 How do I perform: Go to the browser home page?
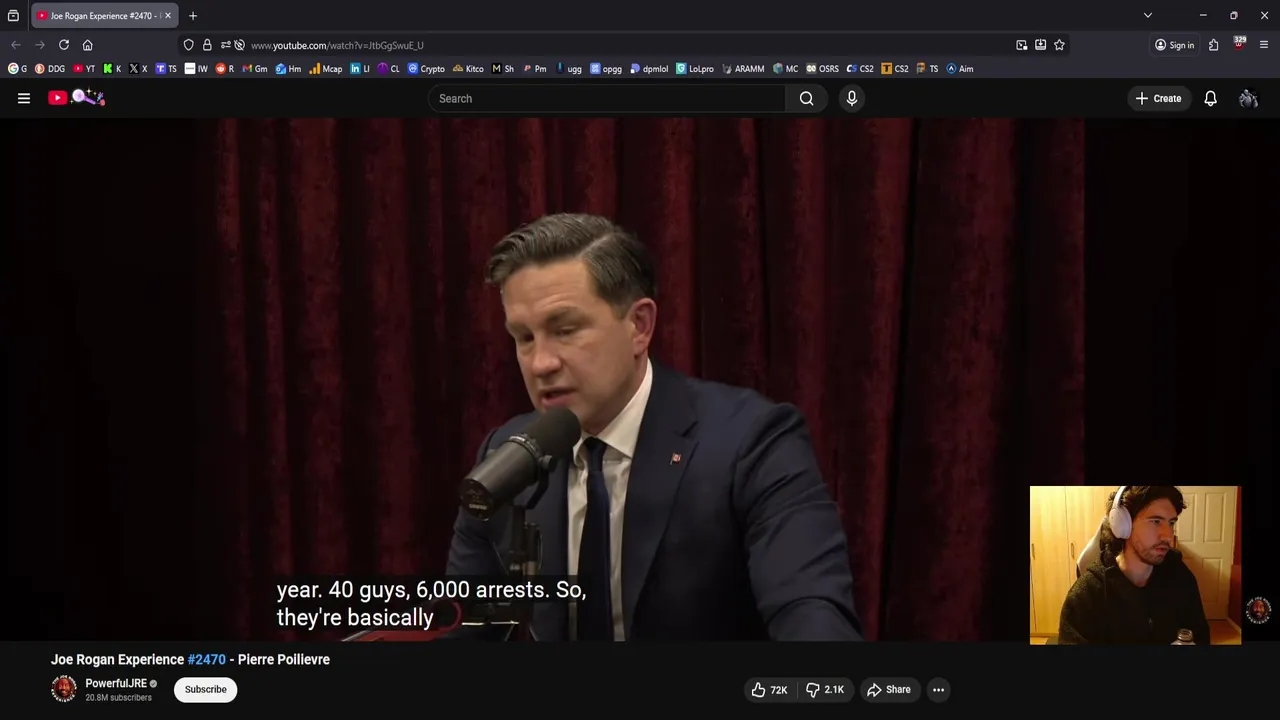click(x=88, y=45)
